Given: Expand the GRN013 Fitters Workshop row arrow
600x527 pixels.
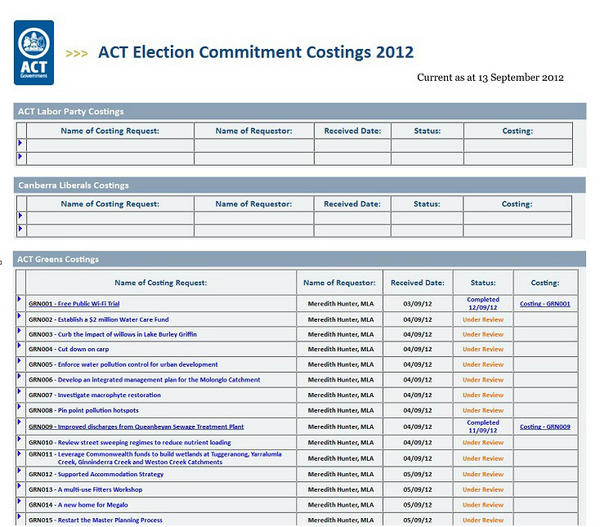Looking at the screenshot, I should (x=20, y=485).
